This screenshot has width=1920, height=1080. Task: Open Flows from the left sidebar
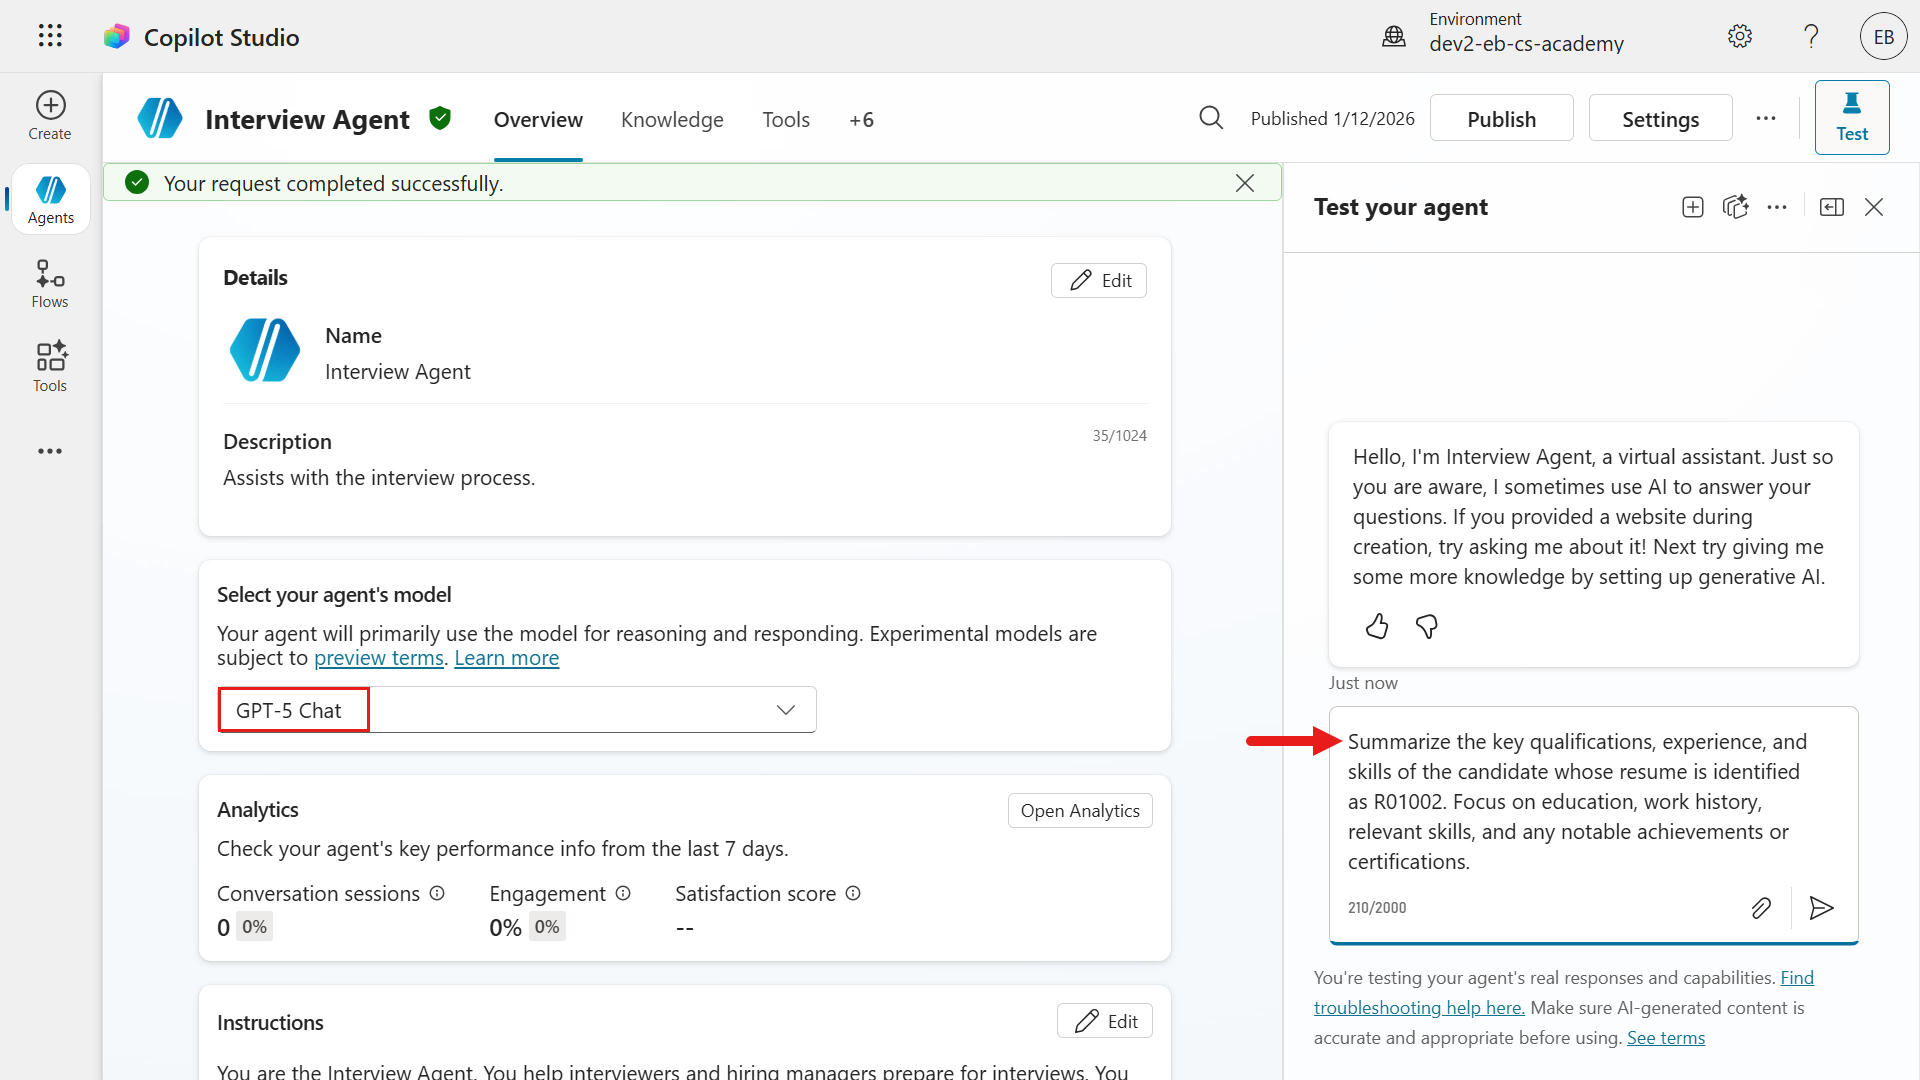click(50, 284)
